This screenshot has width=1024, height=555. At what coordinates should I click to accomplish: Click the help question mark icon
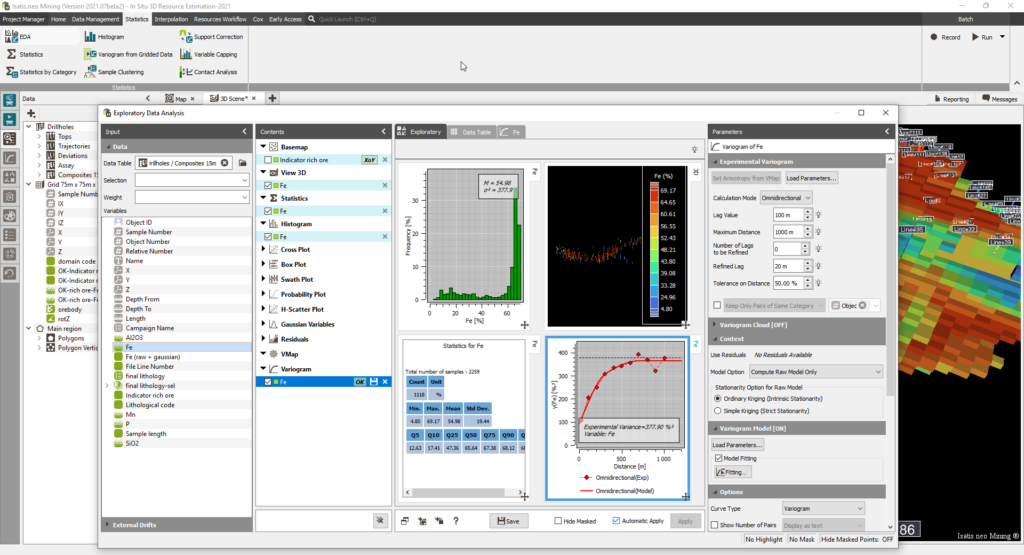pos(456,521)
